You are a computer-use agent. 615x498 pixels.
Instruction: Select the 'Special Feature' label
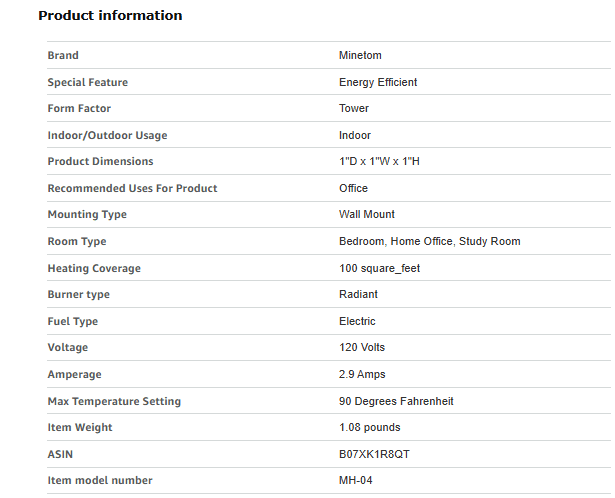[88, 82]
